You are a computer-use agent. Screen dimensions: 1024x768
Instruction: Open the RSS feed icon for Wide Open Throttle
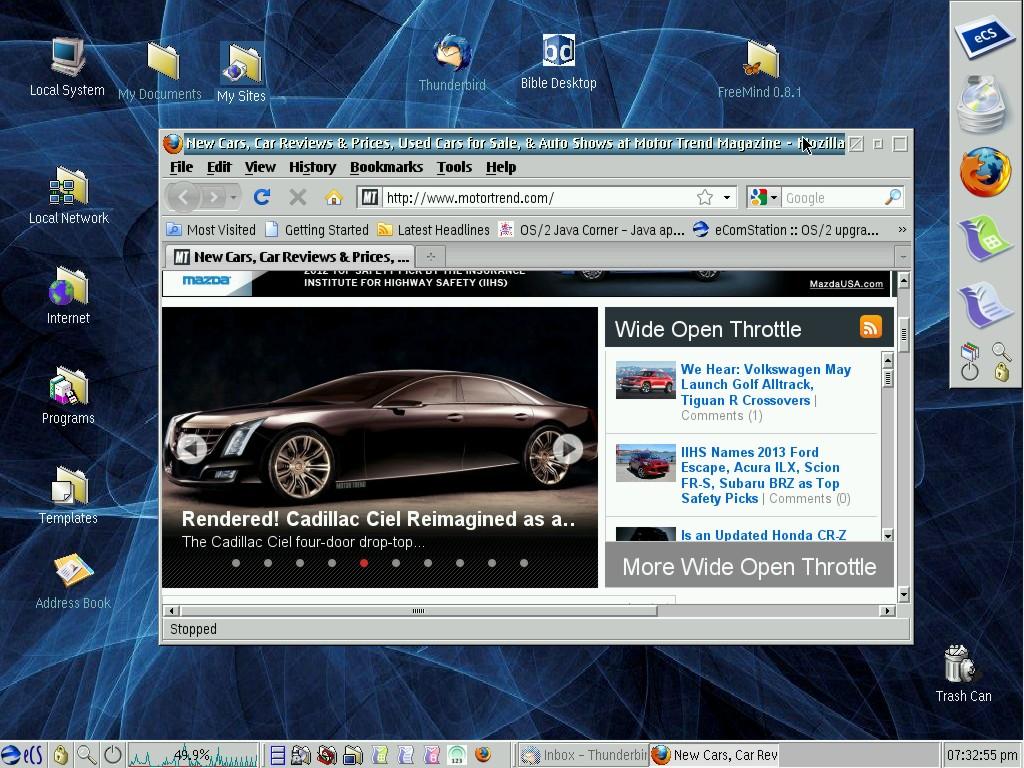[x=871, y=327]
